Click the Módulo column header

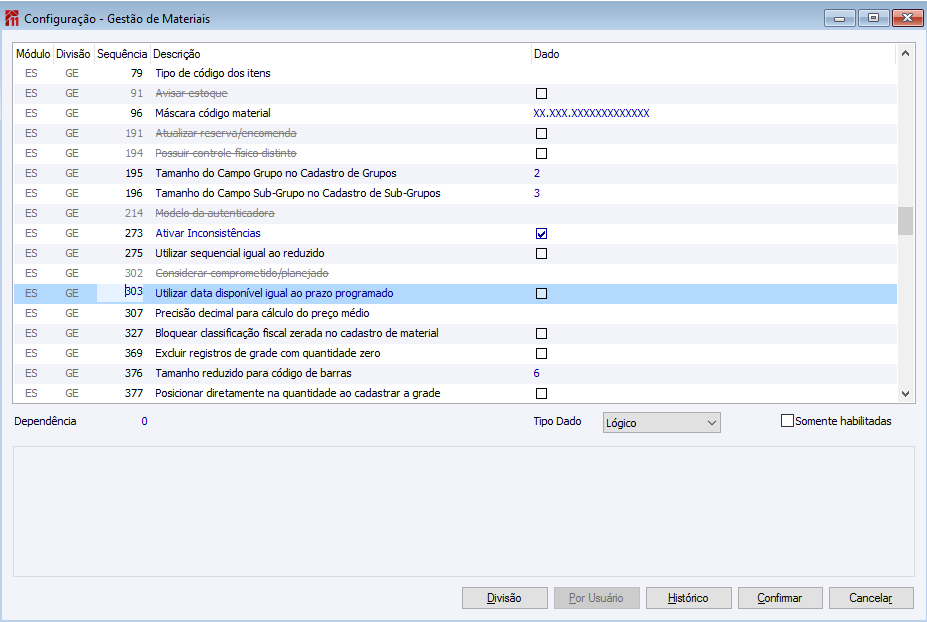(34, 54)
